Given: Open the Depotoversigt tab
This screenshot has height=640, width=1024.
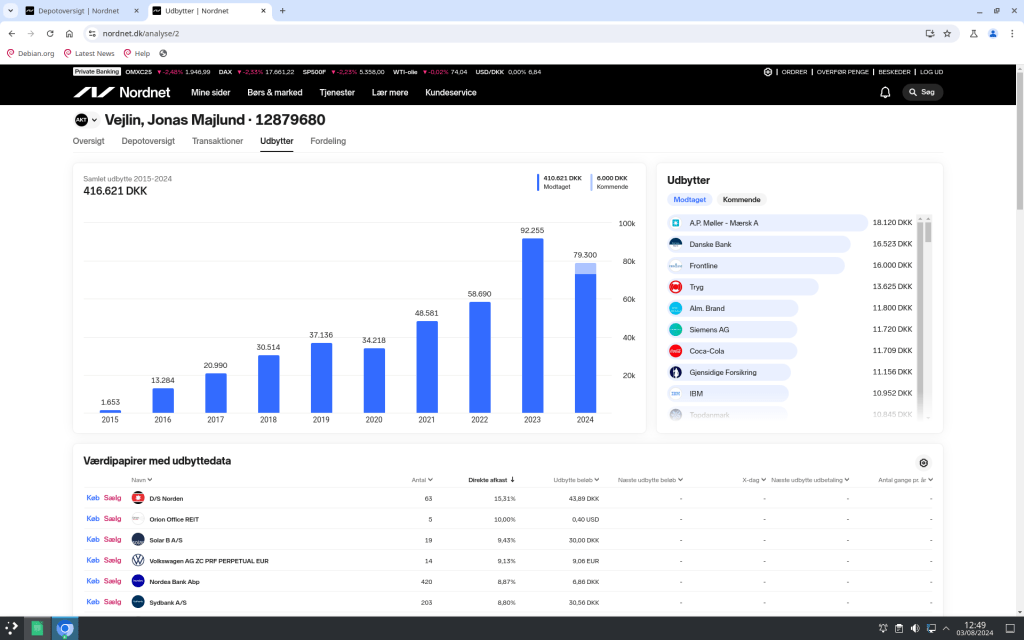Looking at the screenshot, I should tap(148, 141).
